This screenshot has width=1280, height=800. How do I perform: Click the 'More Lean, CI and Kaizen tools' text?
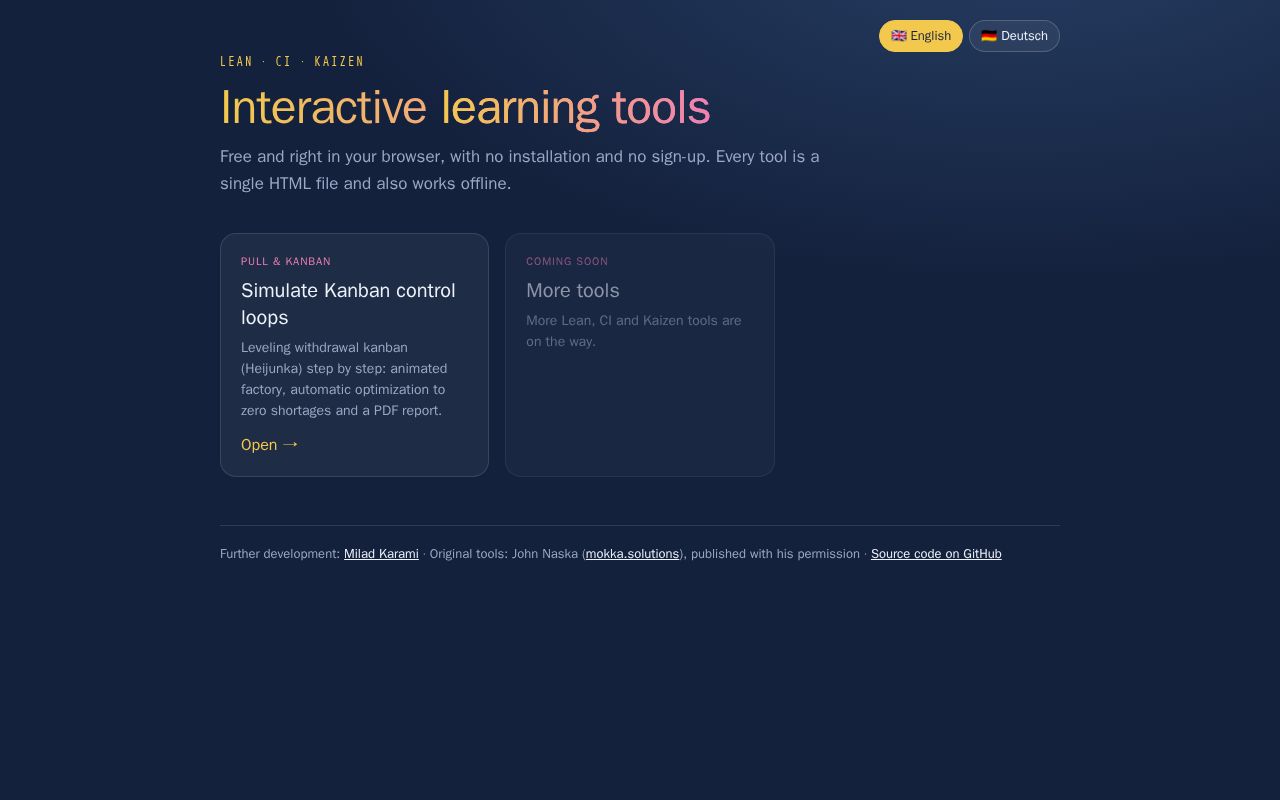[x=634, y=331]
